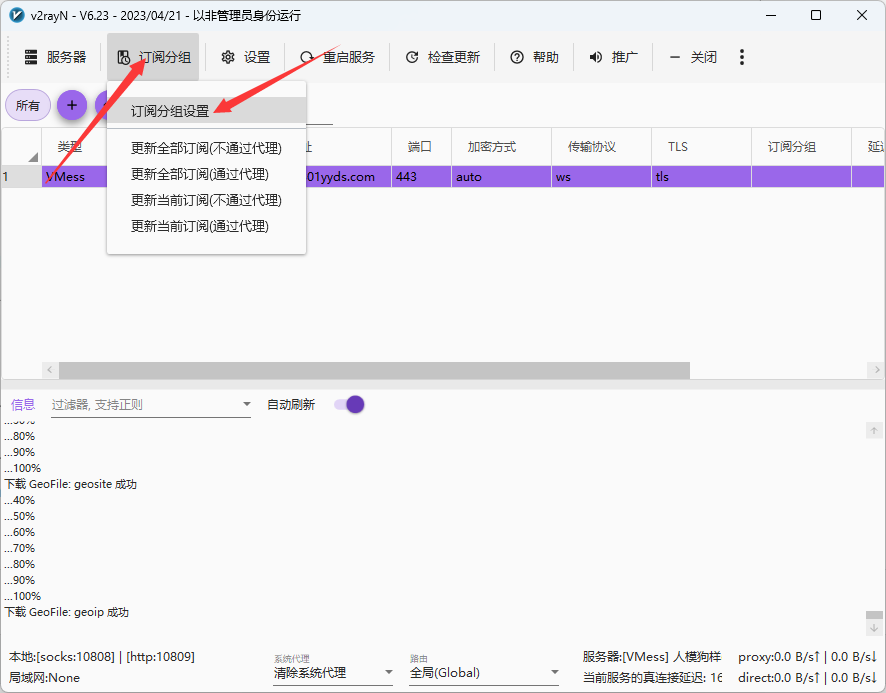Click the 局域网:None status text

tap(44, 678)
